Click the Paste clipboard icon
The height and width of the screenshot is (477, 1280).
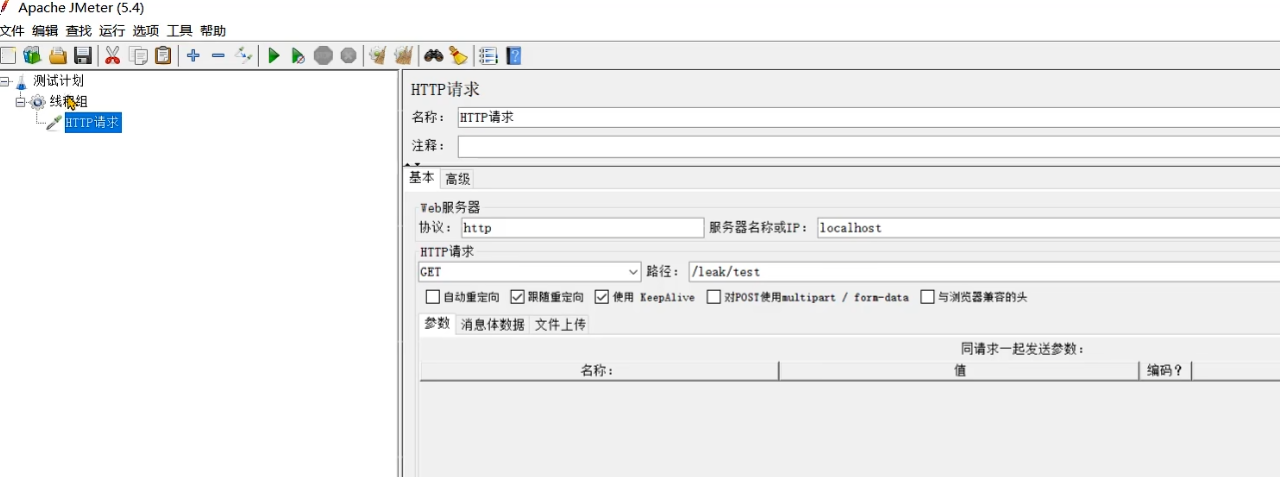click(163, 56)
